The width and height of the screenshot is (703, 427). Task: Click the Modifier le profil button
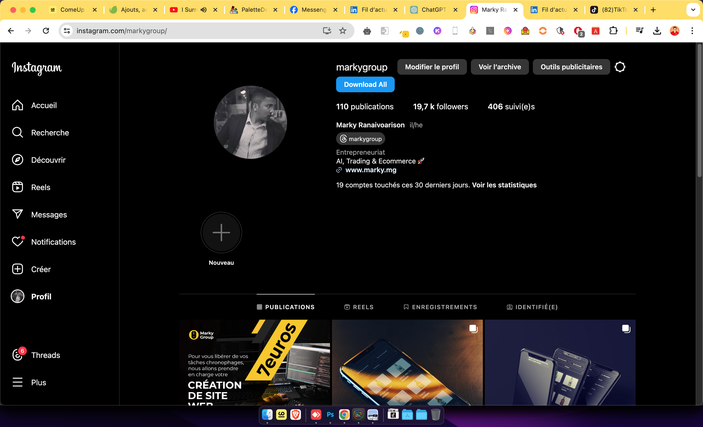pyautogui.click(x=432, y=67)
